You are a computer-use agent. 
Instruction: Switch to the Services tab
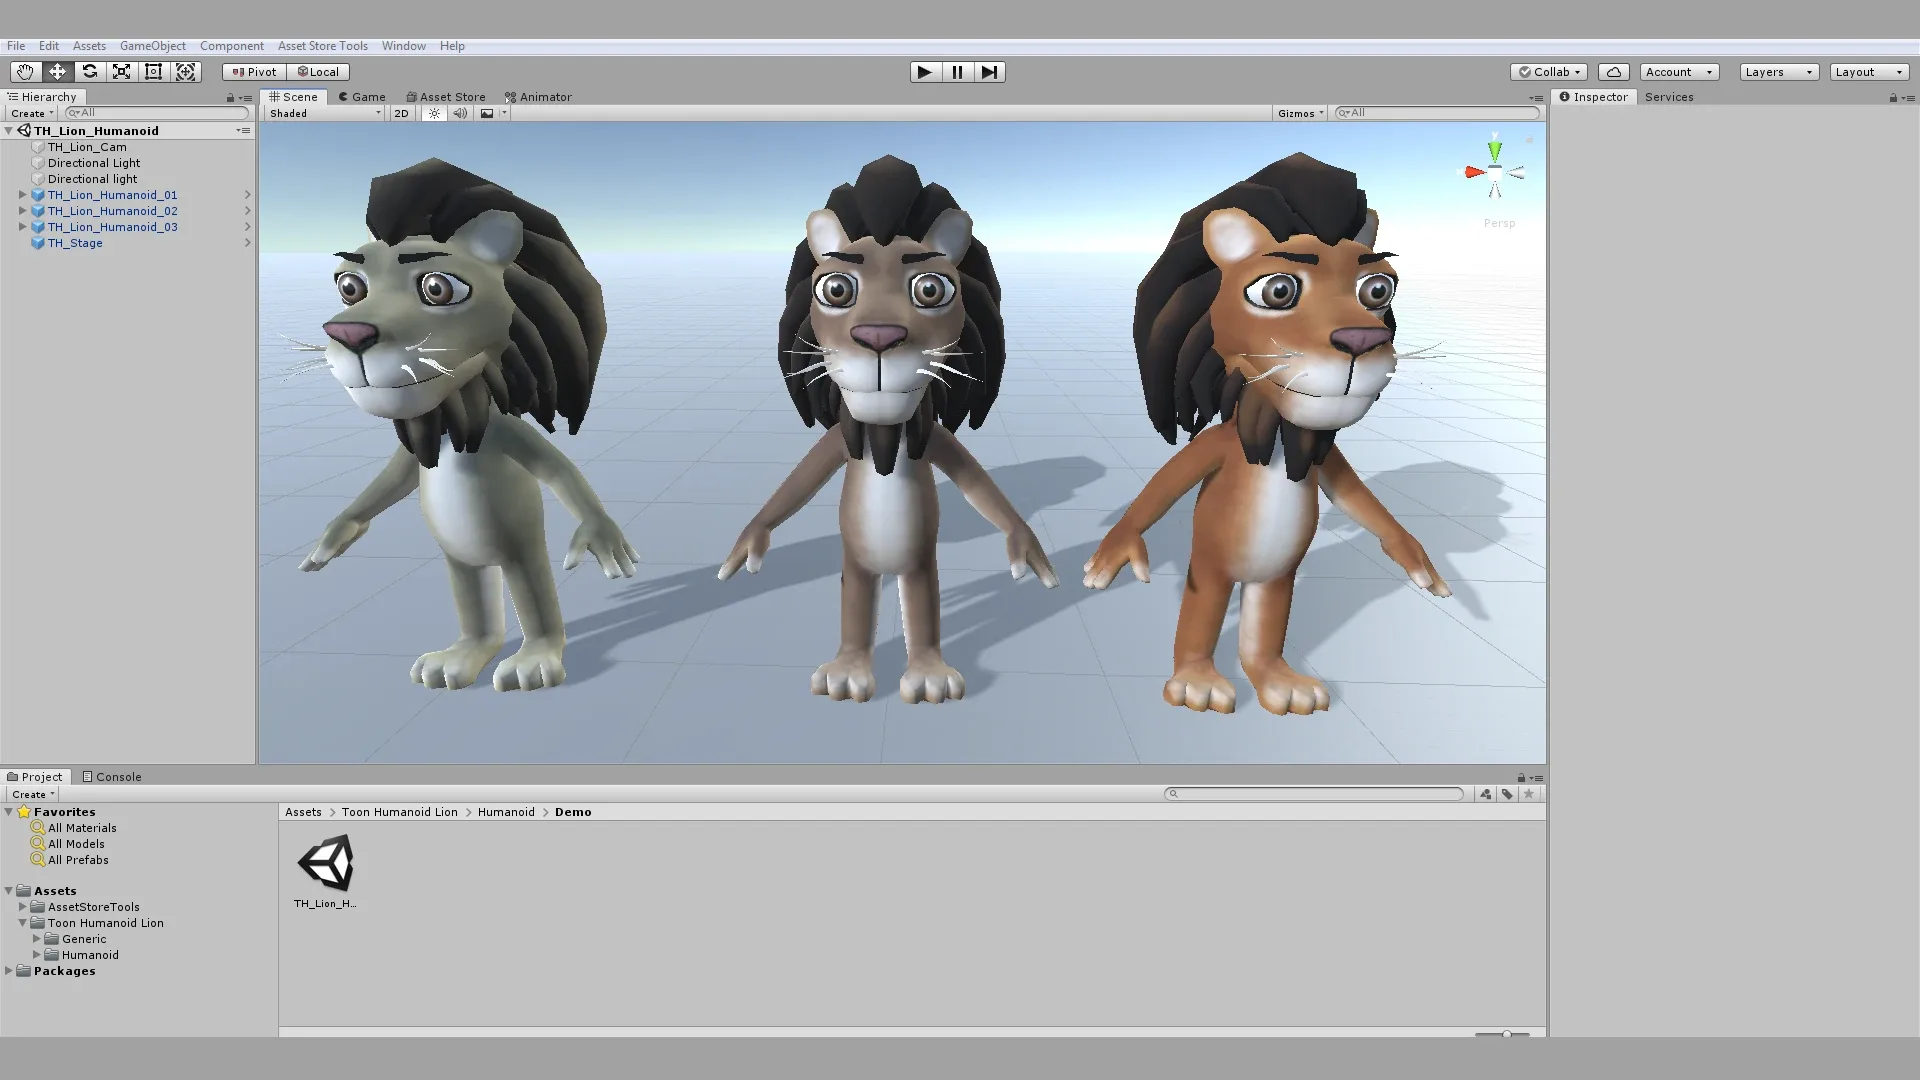pos(1669,97)
